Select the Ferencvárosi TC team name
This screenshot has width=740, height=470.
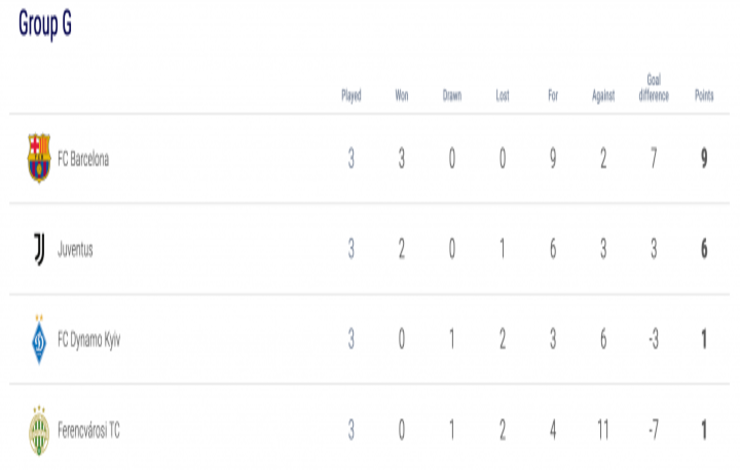click(90, 431)
